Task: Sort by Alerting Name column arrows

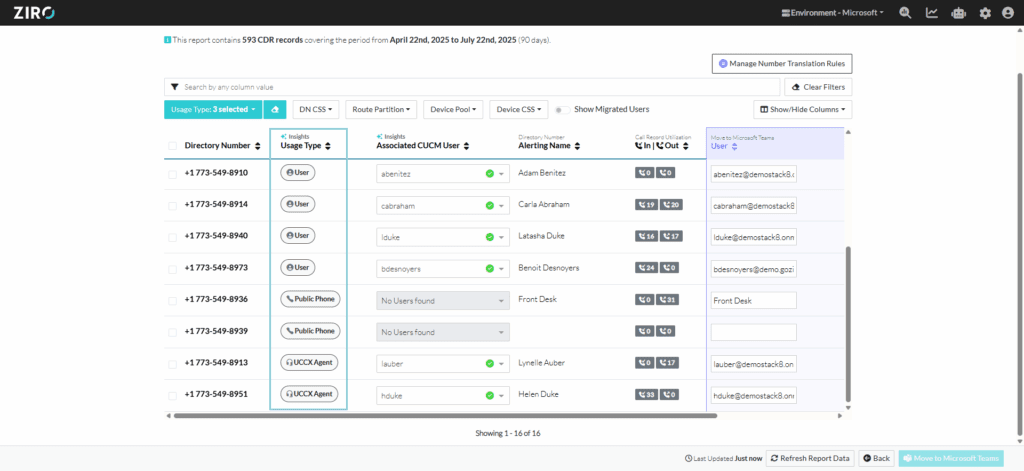Action: click(x=577, y=146)
